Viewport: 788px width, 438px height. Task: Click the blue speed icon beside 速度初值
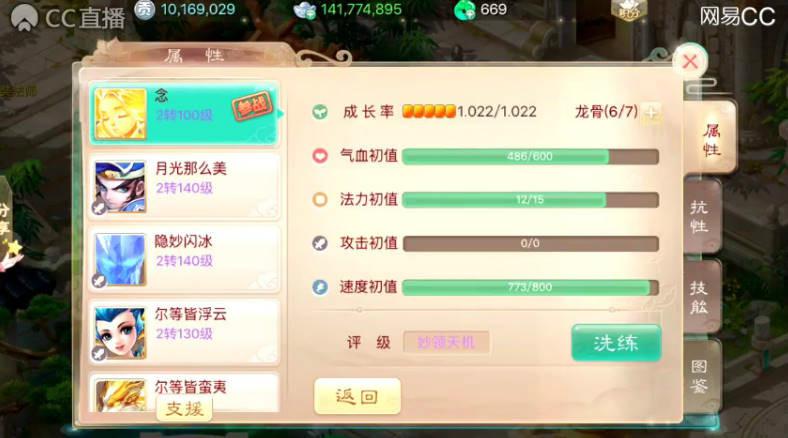pos(320,287)
